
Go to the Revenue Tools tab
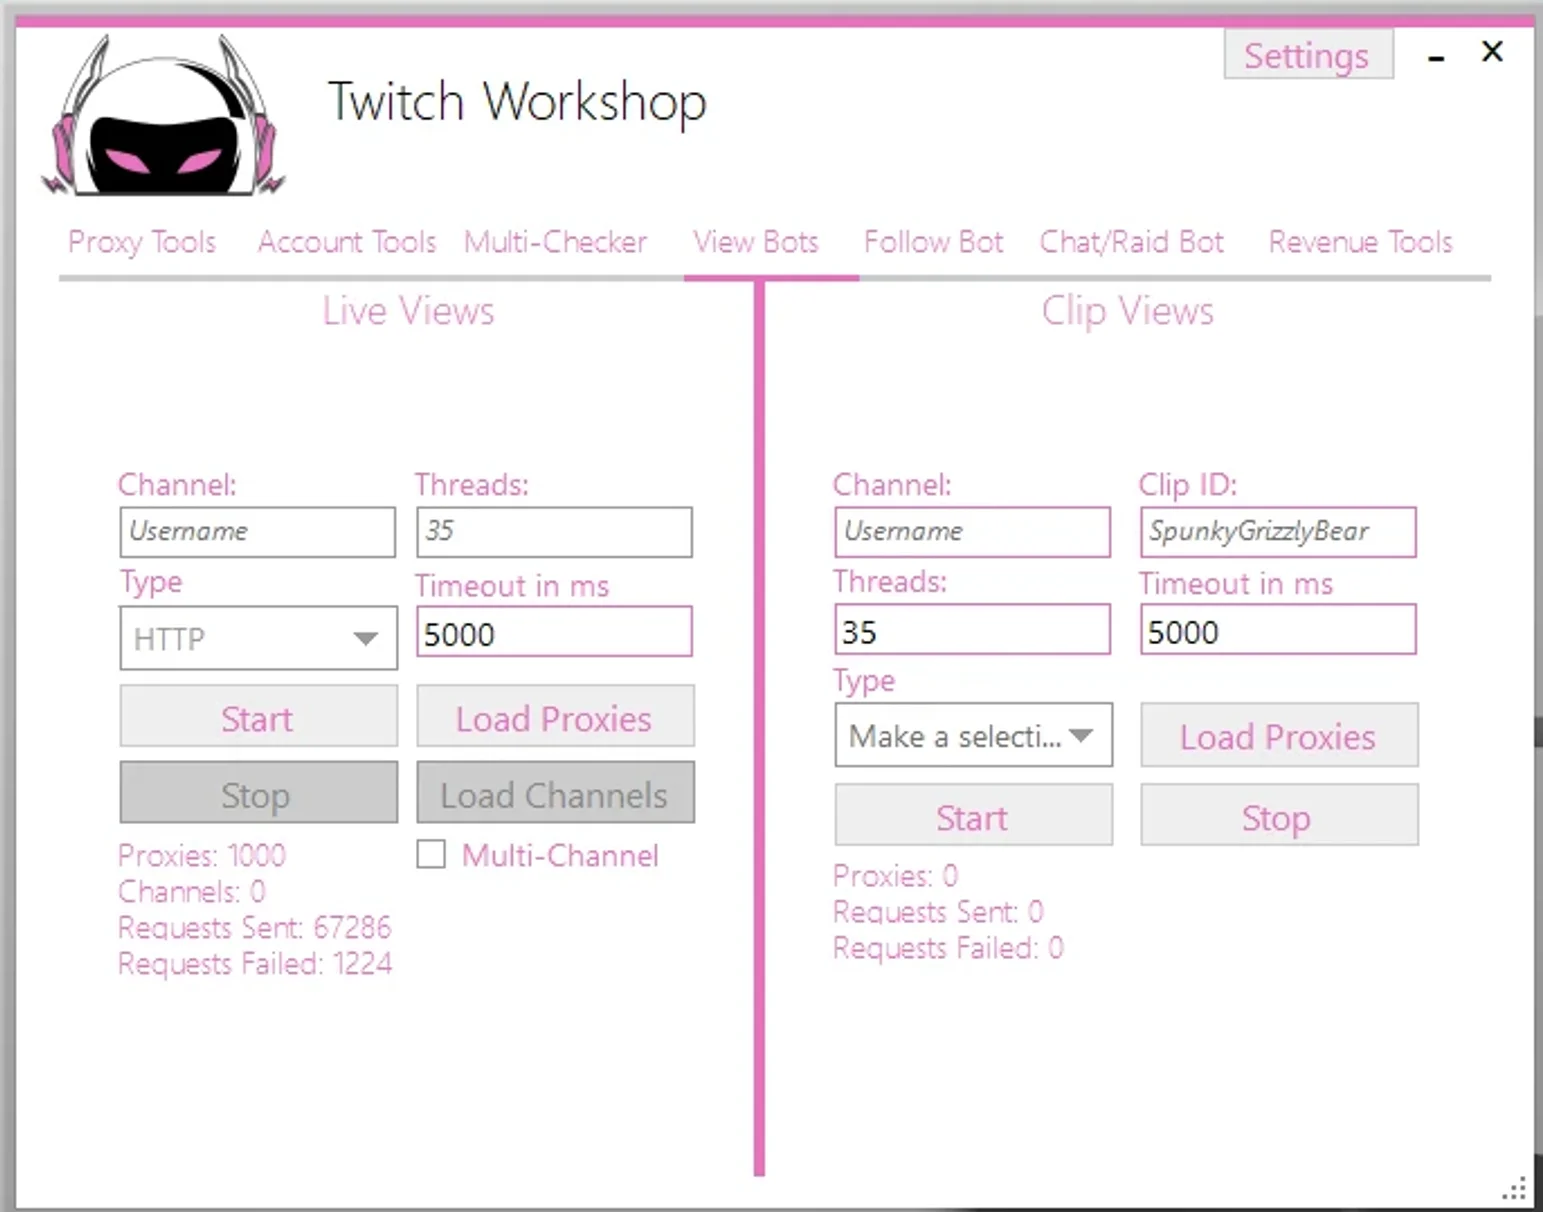tap(1360, 242)
